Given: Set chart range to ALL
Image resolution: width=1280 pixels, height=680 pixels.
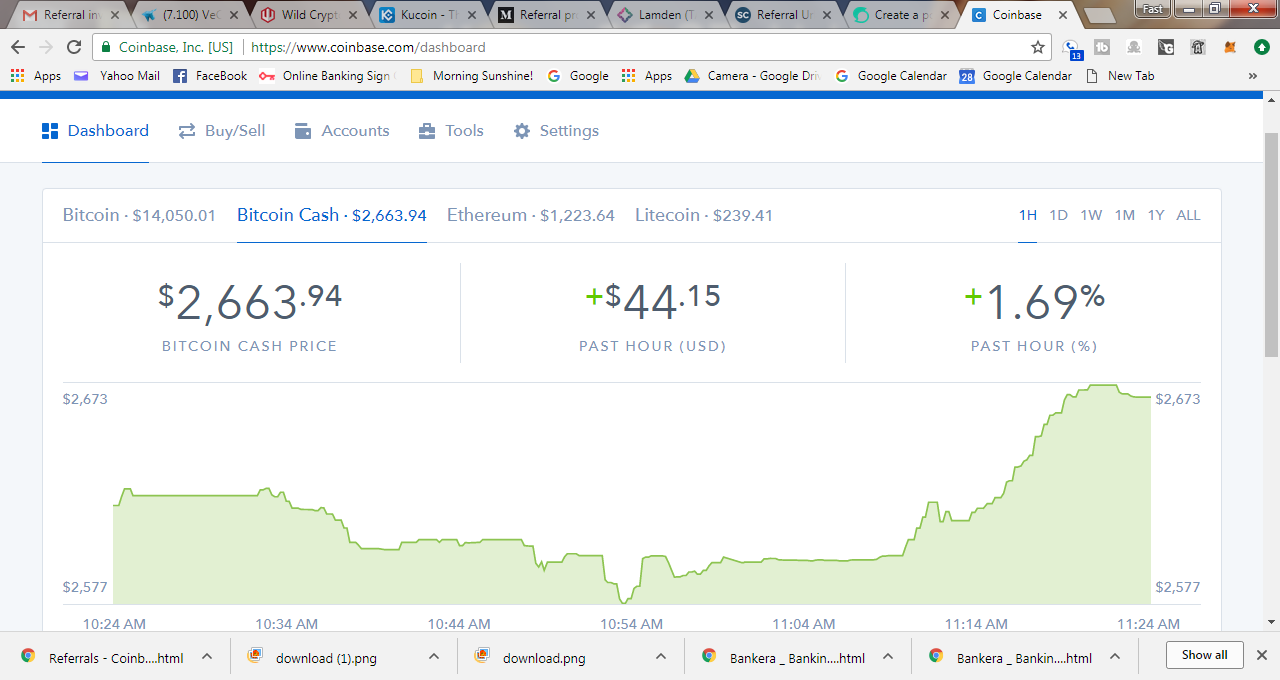Looking at the screenshot, I should [x=1188, y=215].
